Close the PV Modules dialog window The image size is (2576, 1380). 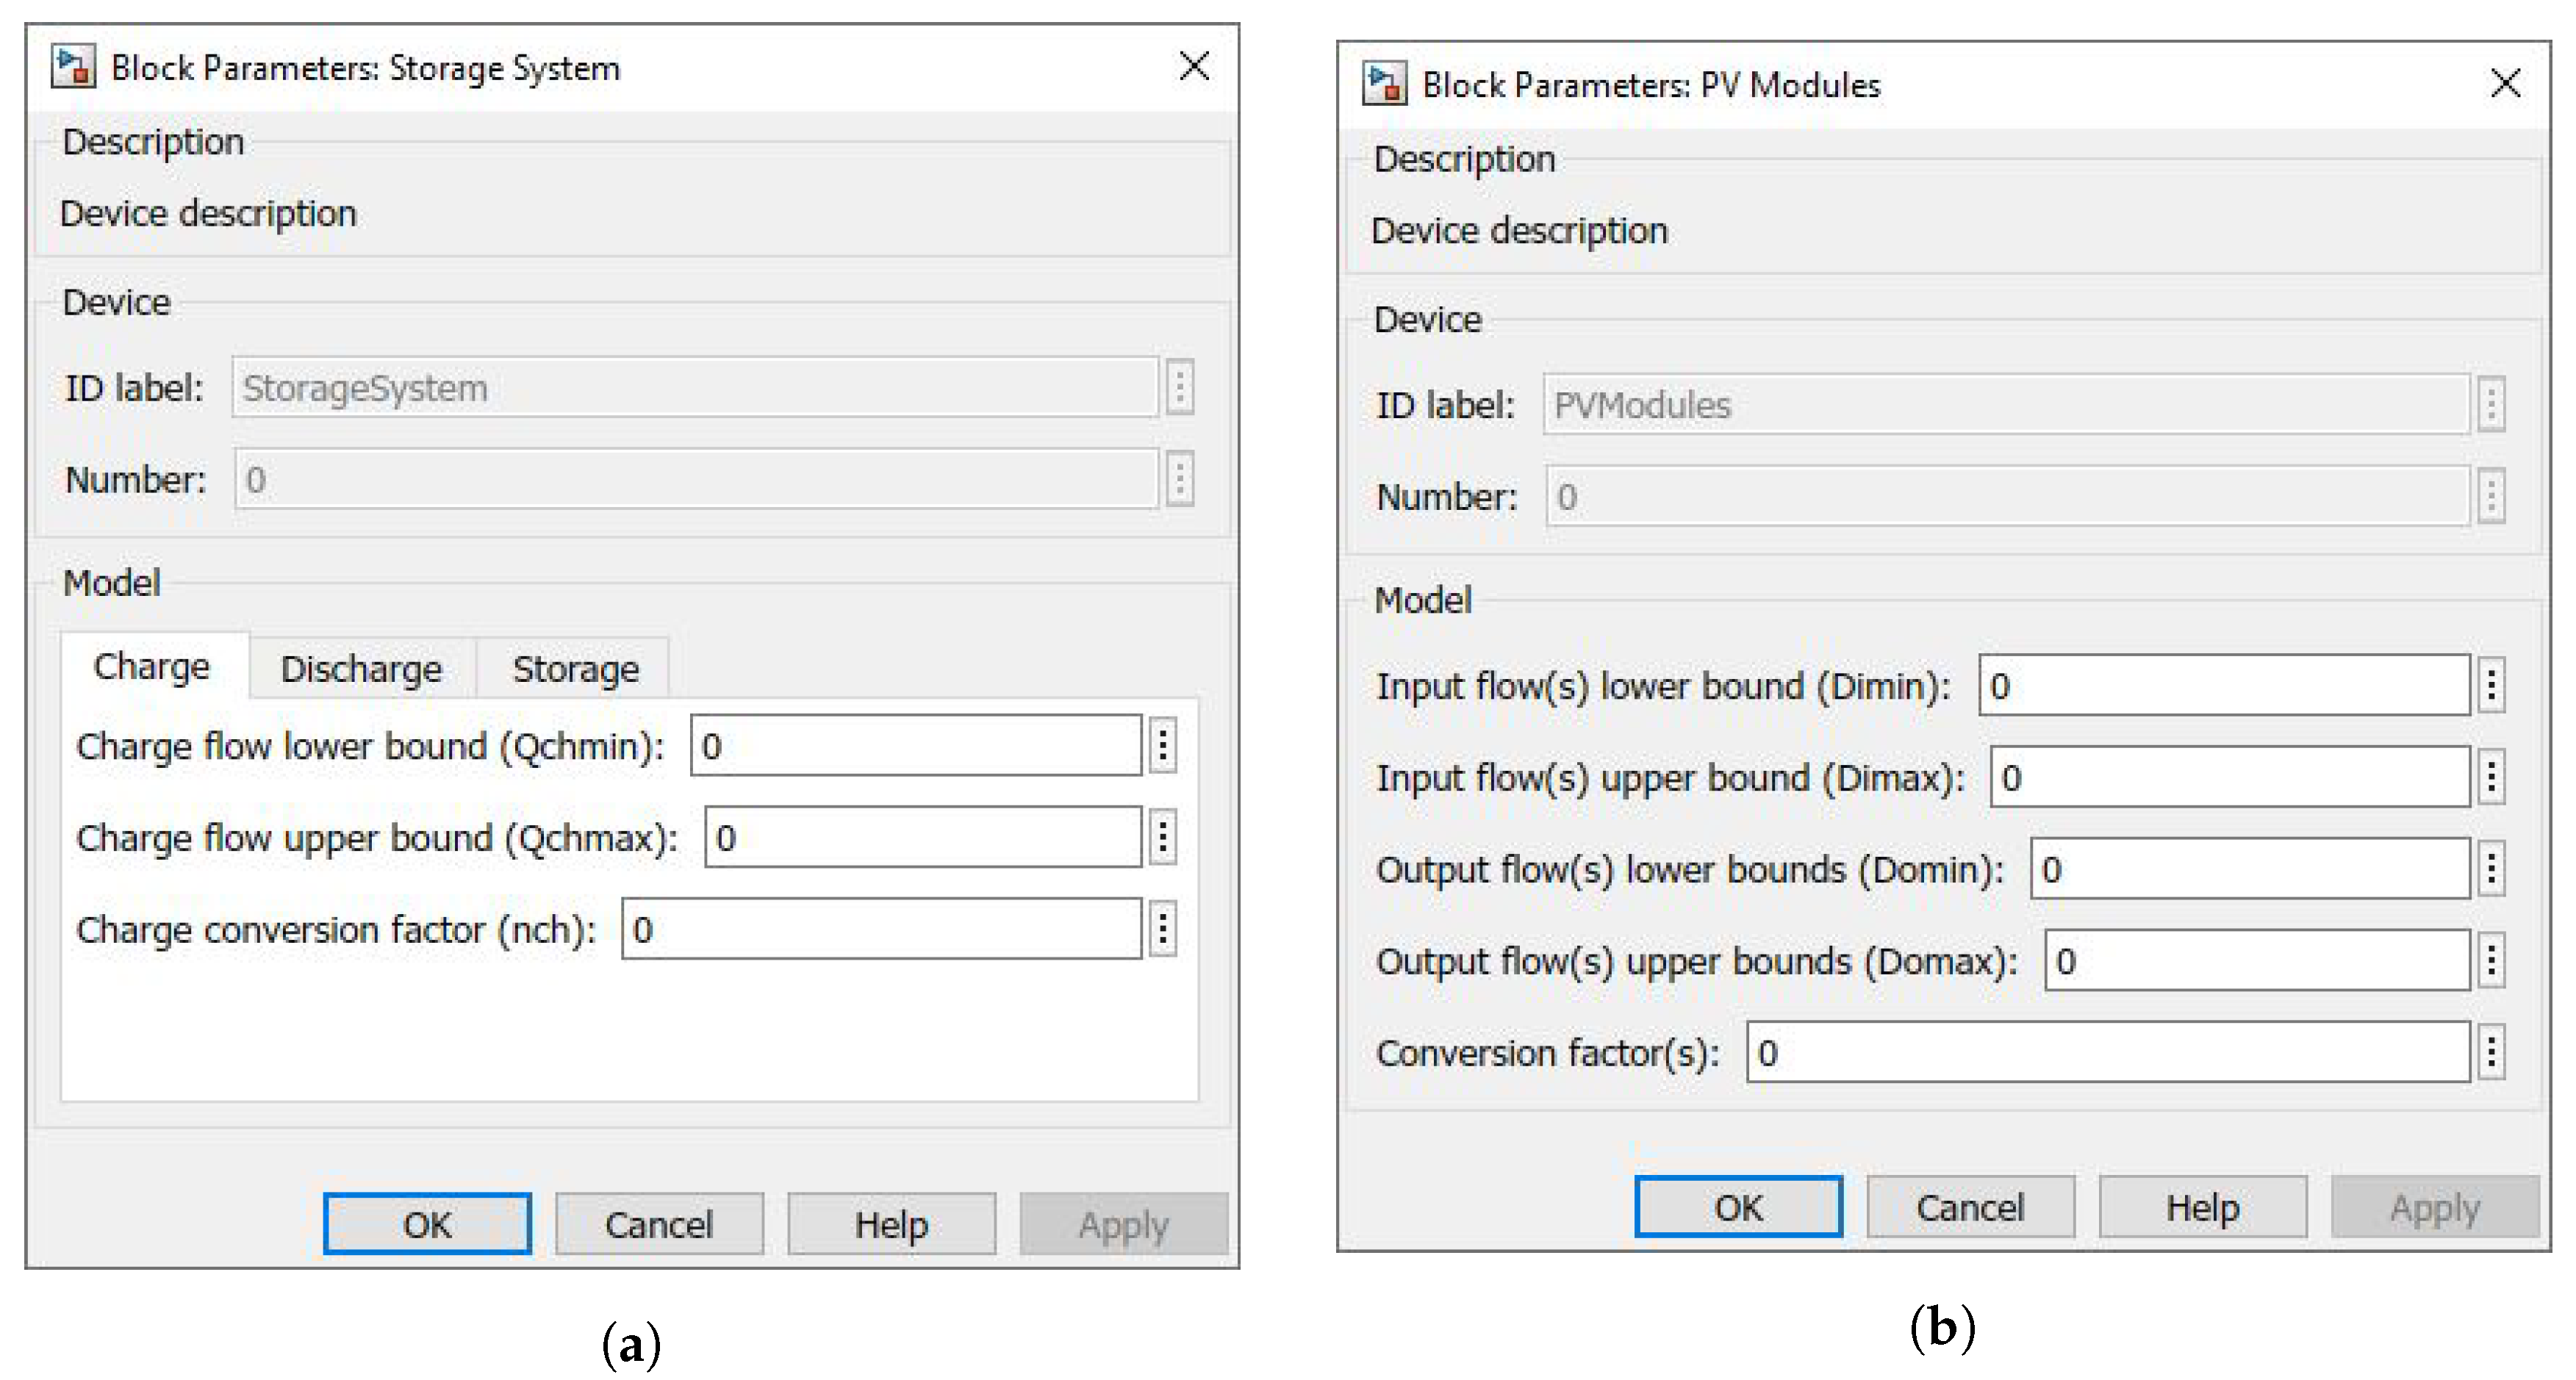(x=2505, y=83)
